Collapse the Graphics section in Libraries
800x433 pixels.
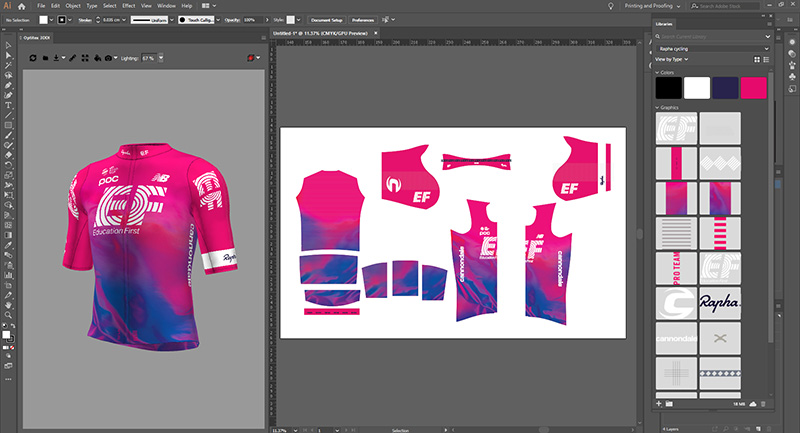pyautogui.click(x=656, y=106)
